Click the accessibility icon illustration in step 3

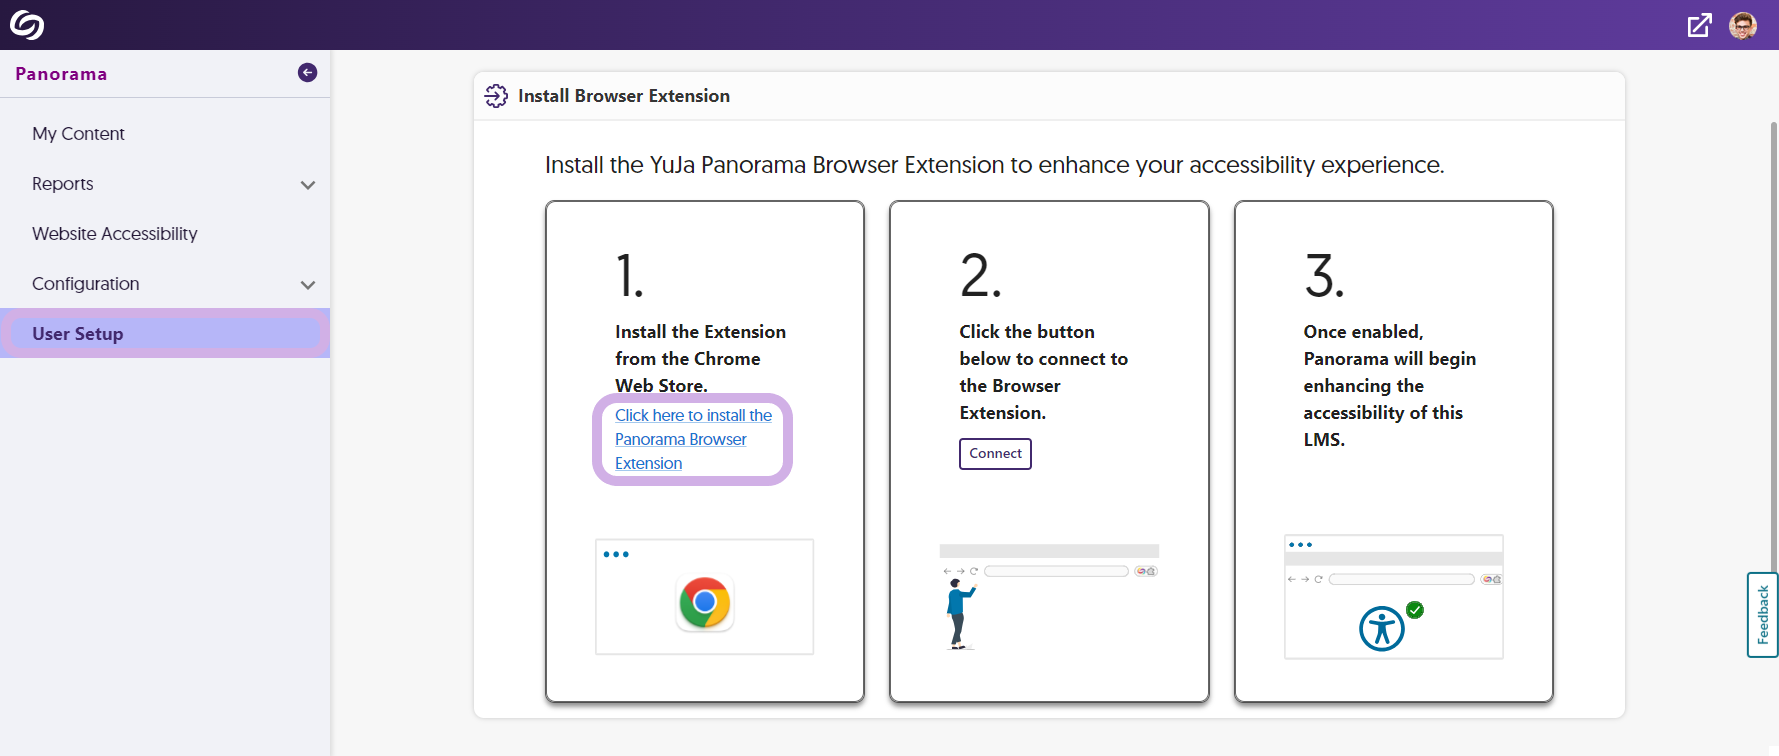1382,629
